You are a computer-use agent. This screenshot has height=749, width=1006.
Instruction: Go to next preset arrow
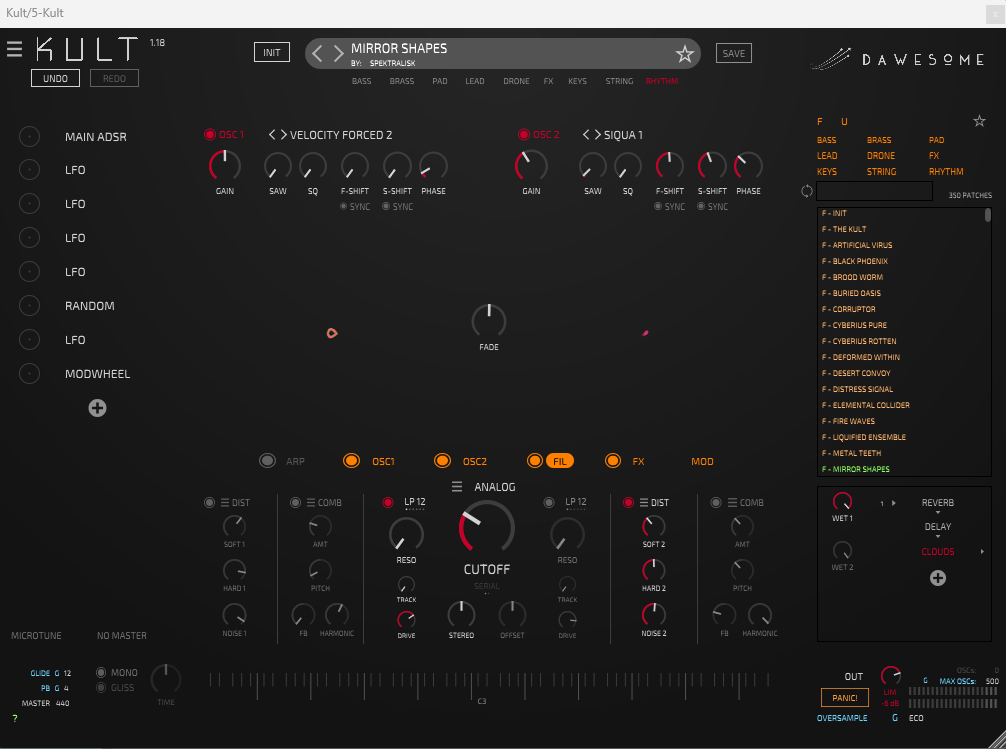(x=338, y=53)
